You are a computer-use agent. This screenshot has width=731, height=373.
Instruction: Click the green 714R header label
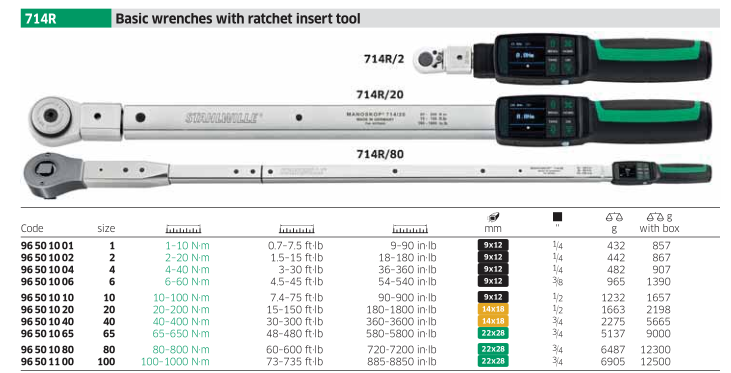coord(66,19)
